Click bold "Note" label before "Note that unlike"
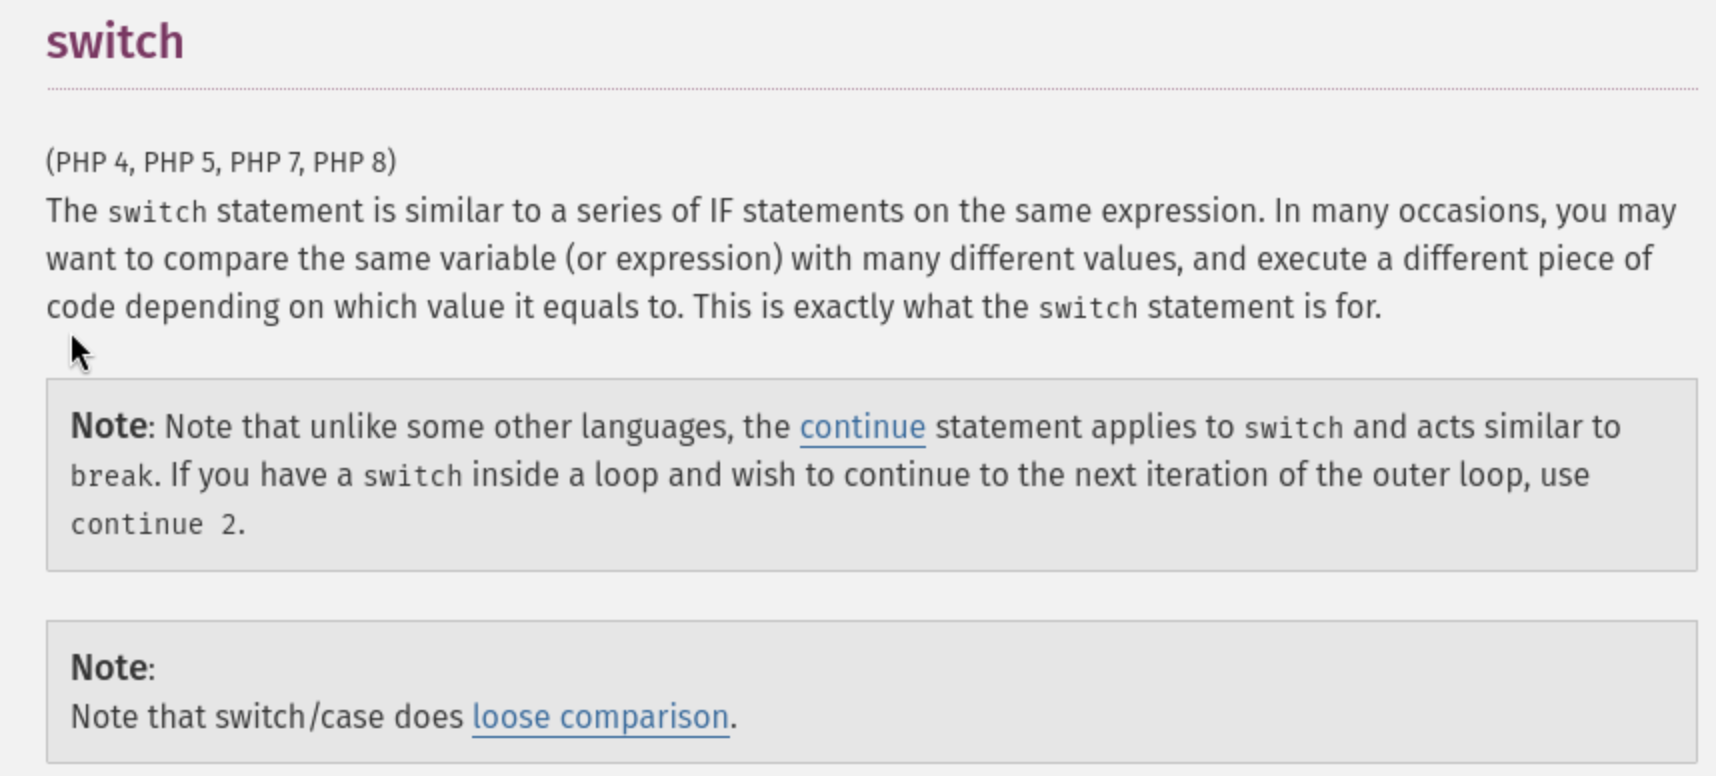Screen dimensions: 1716x776 click(x=109, y=427)
